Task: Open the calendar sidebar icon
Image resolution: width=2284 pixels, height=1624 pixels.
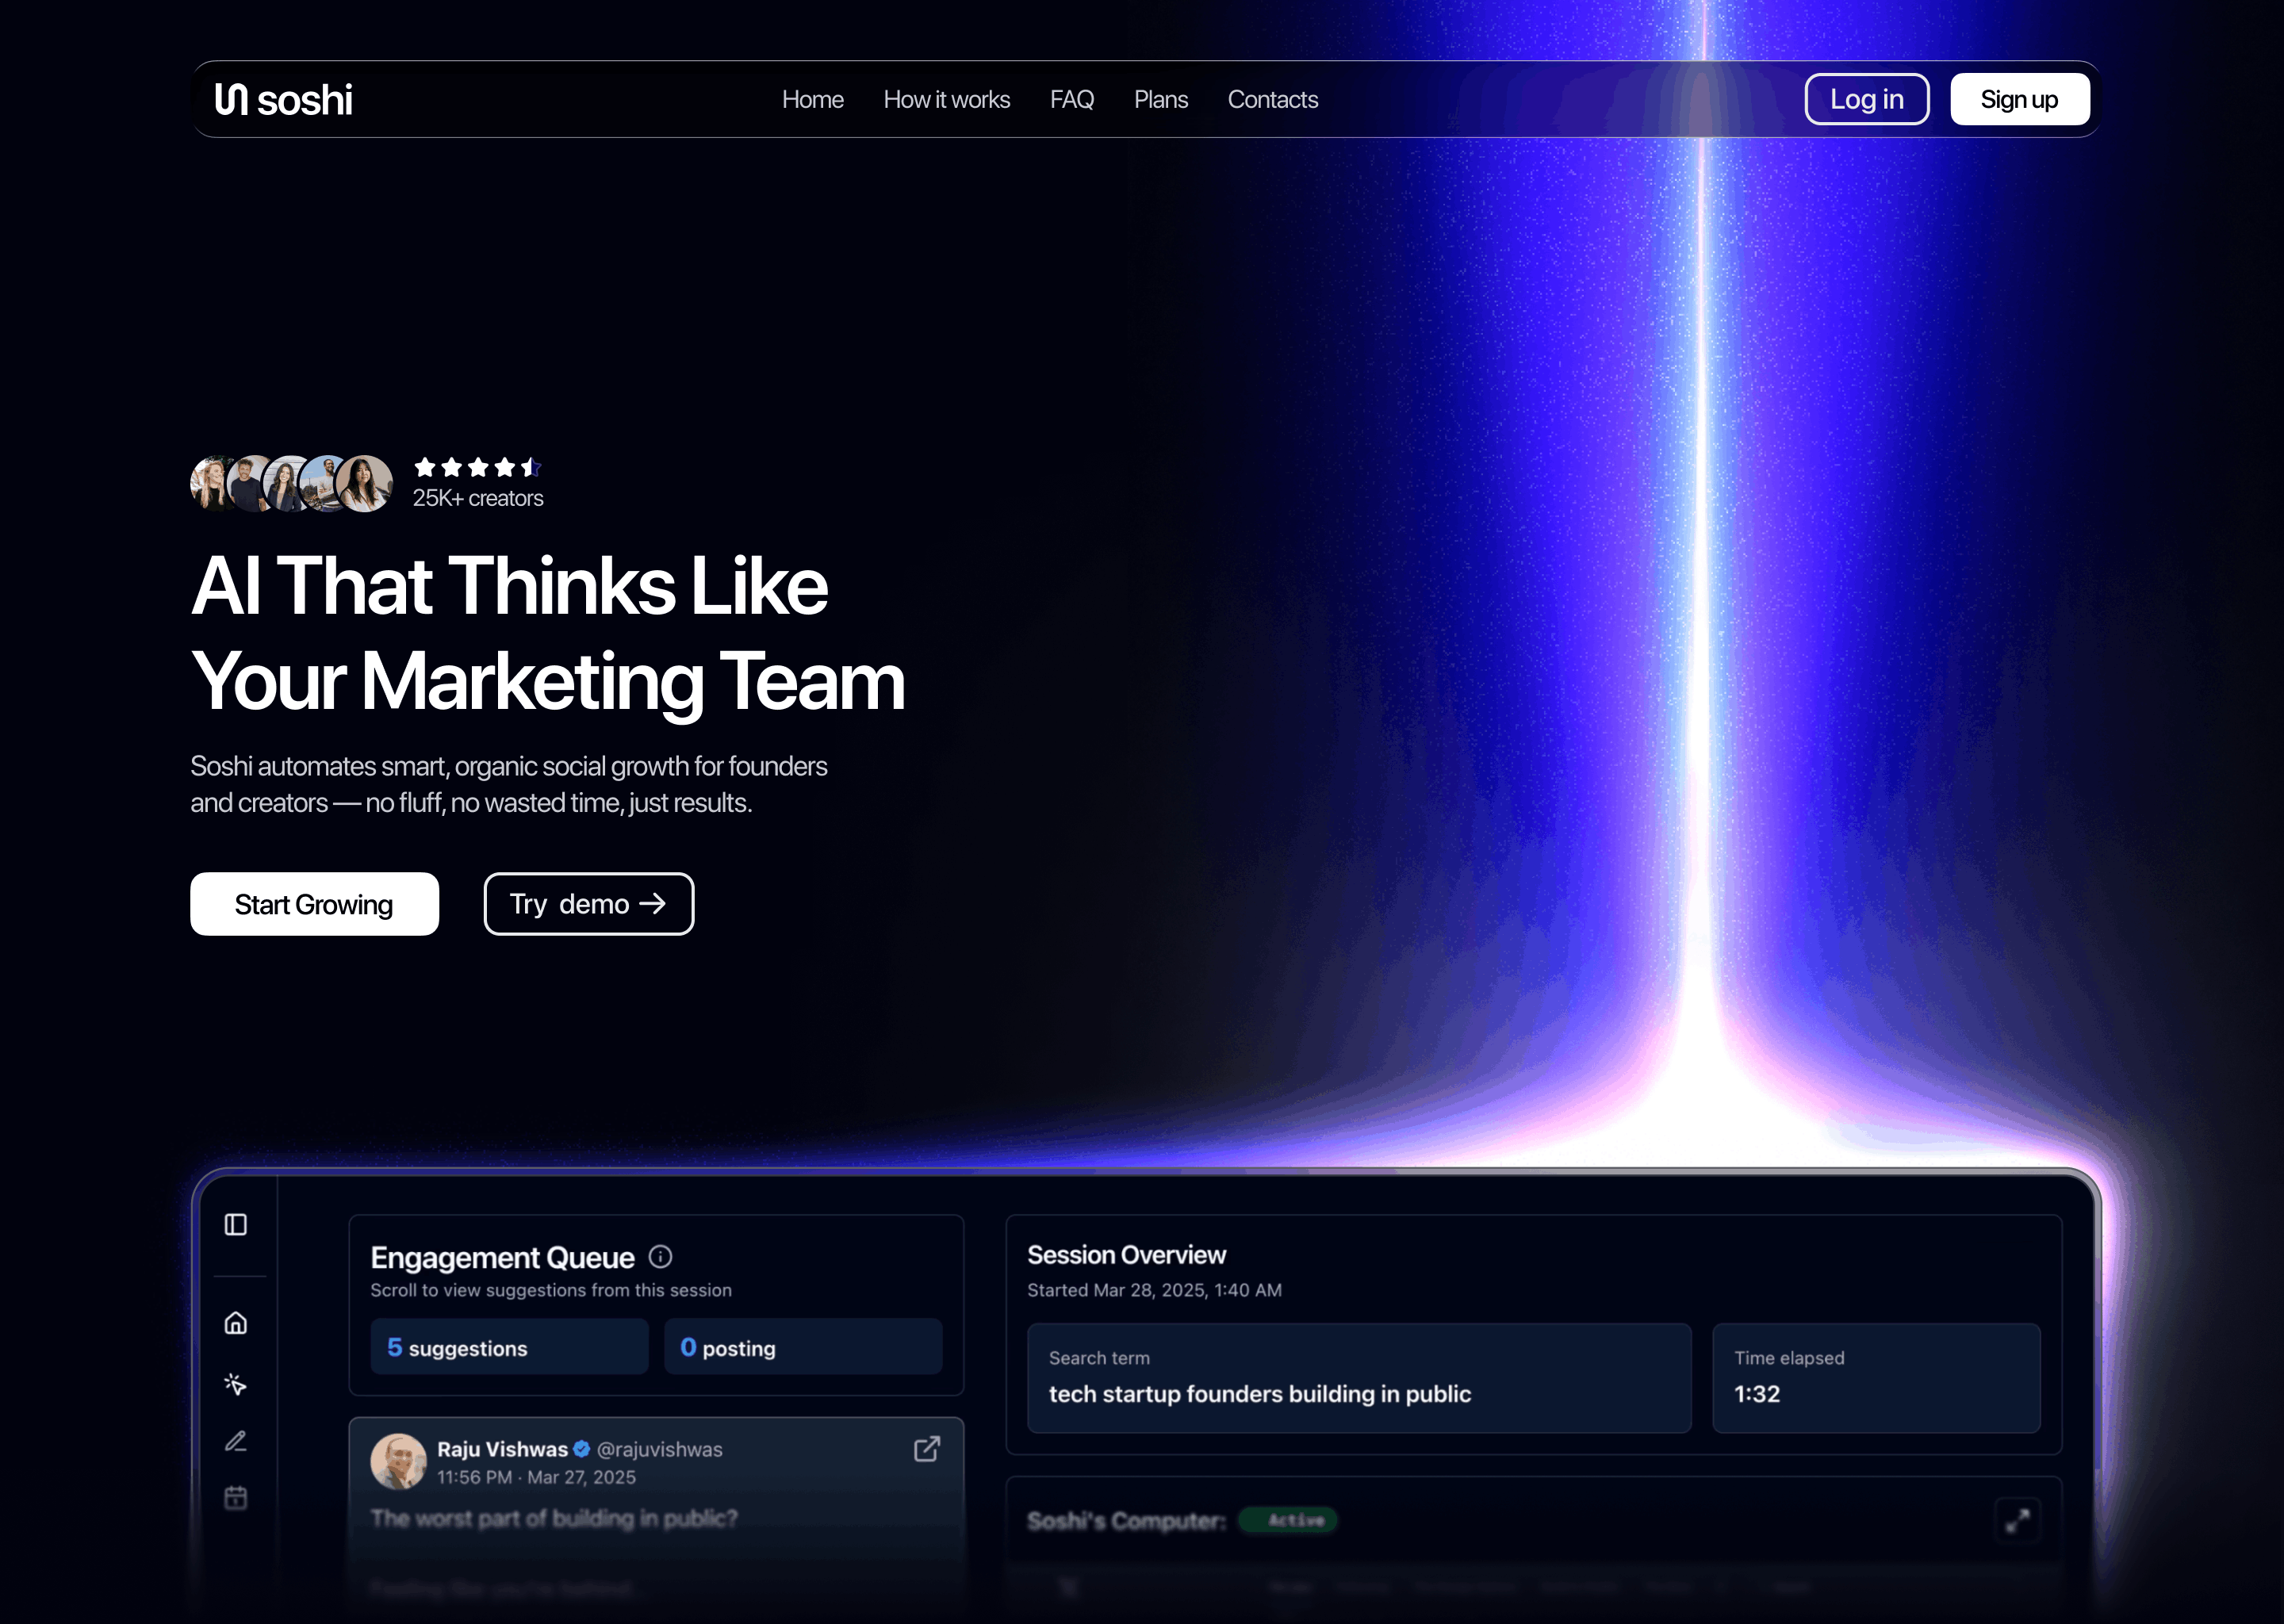Action: tap(235, 1497)
